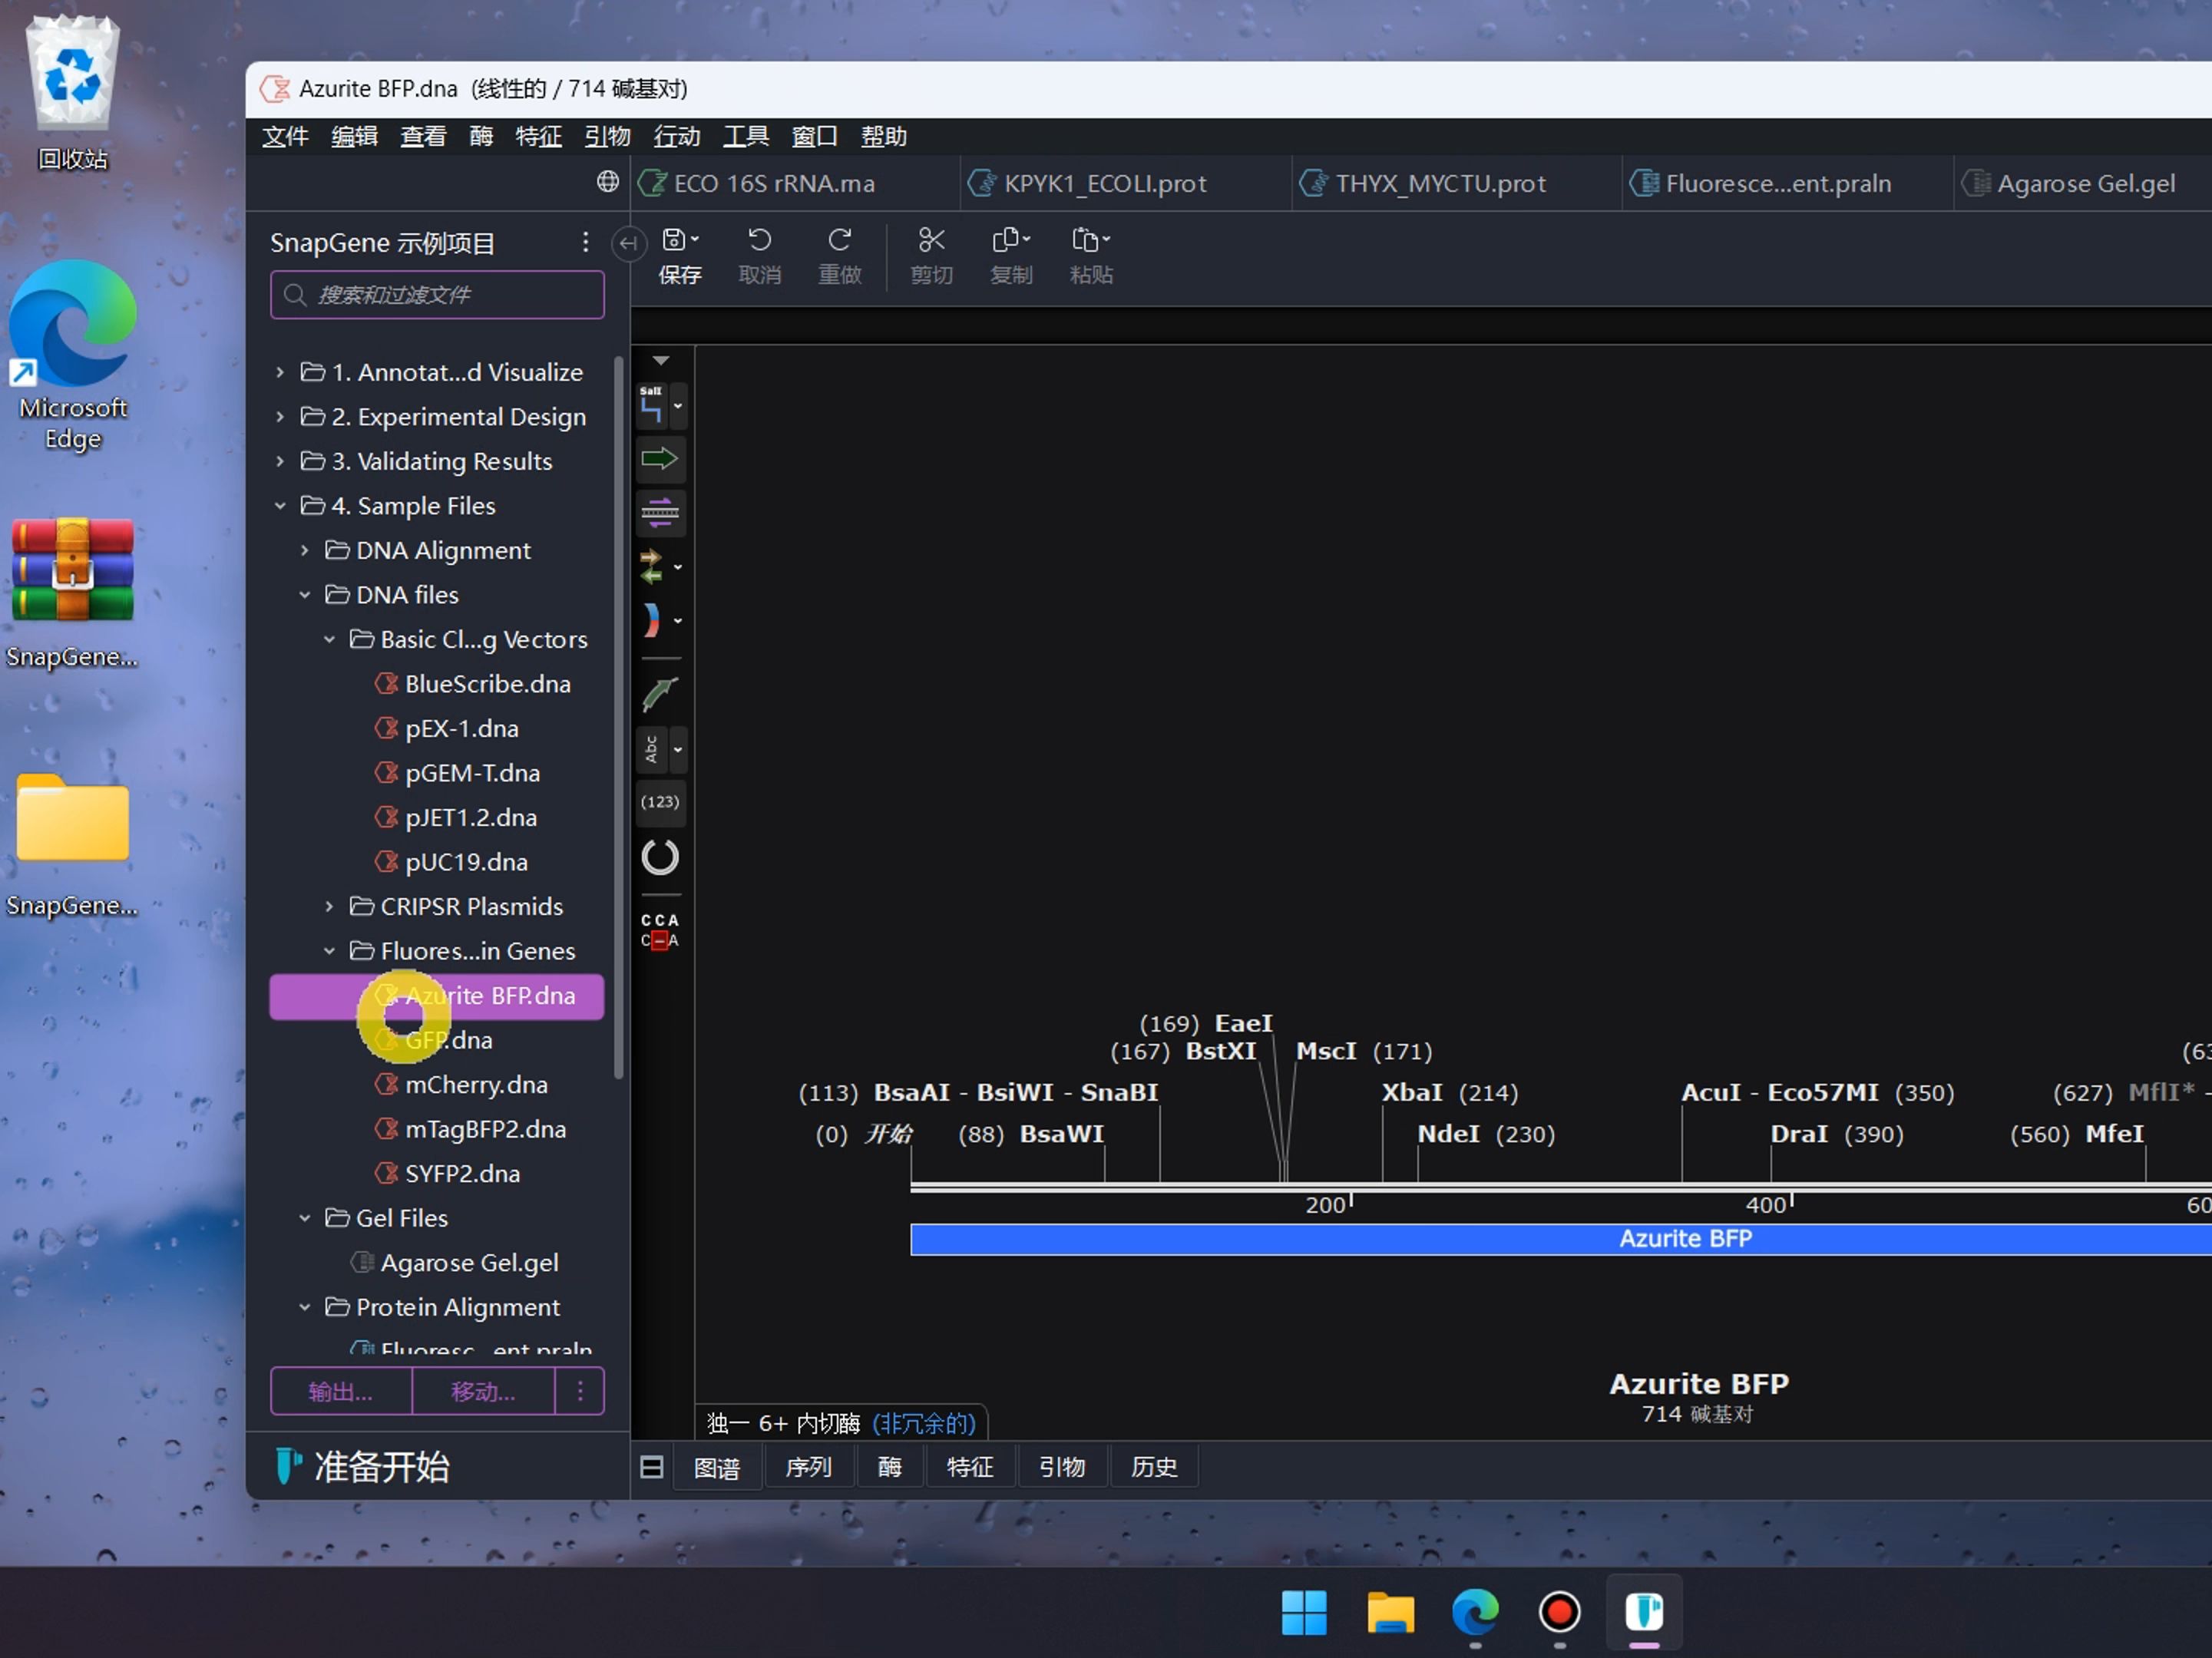Toggle the primers display button
This screenshot has width=2212, height=1658.
660,513
